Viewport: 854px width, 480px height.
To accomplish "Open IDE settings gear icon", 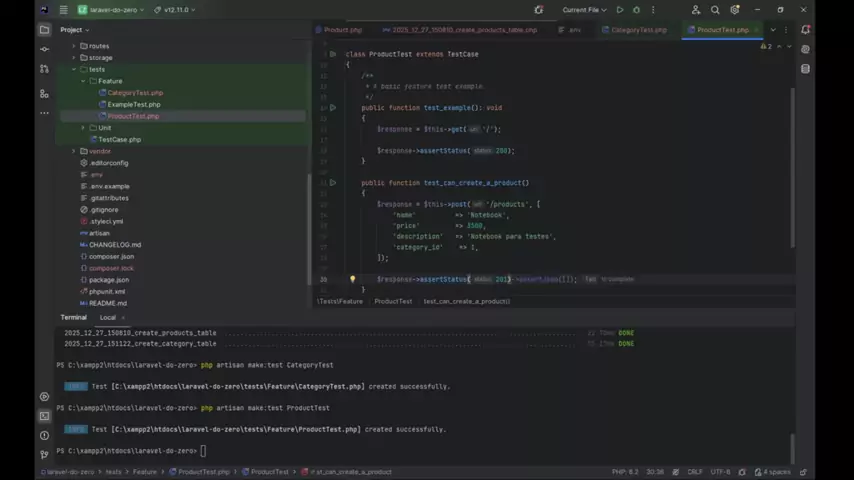I will 737,10.
